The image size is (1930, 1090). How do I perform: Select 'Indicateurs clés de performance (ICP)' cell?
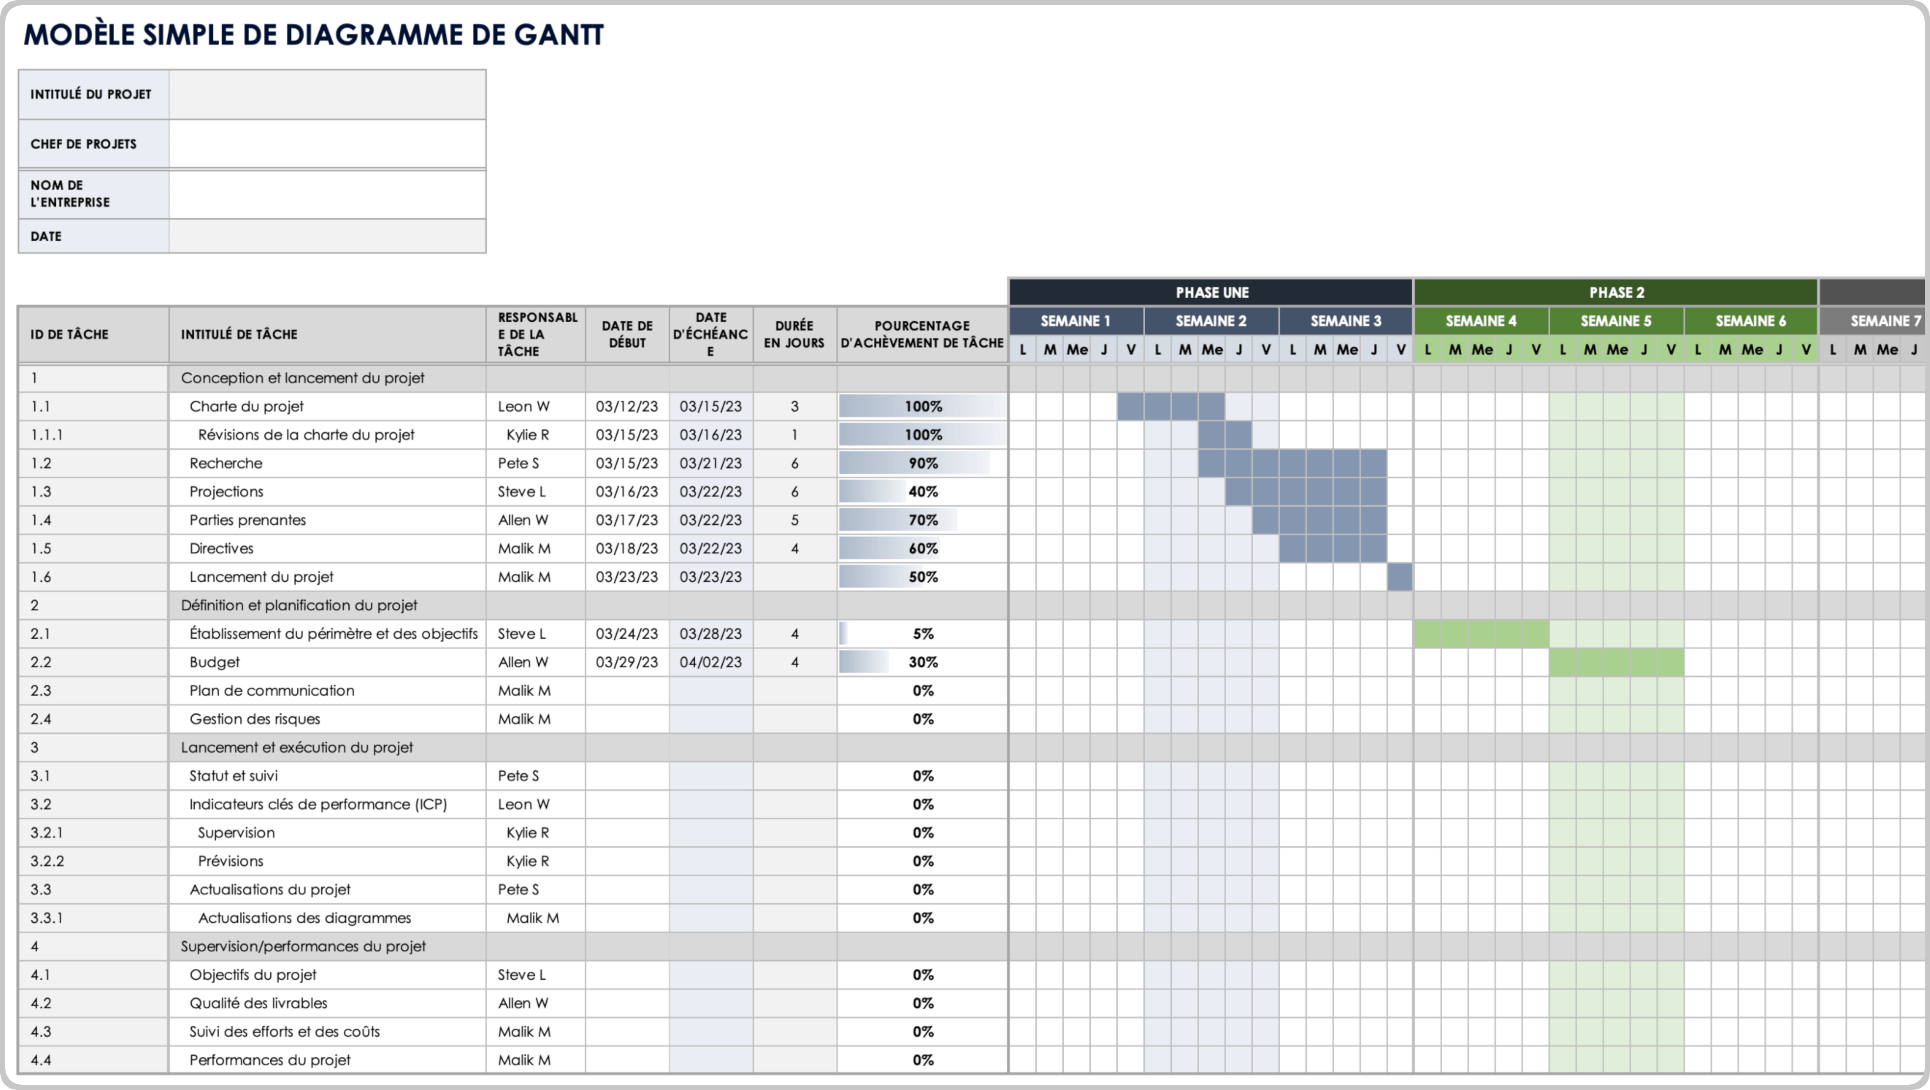(327, 804)
